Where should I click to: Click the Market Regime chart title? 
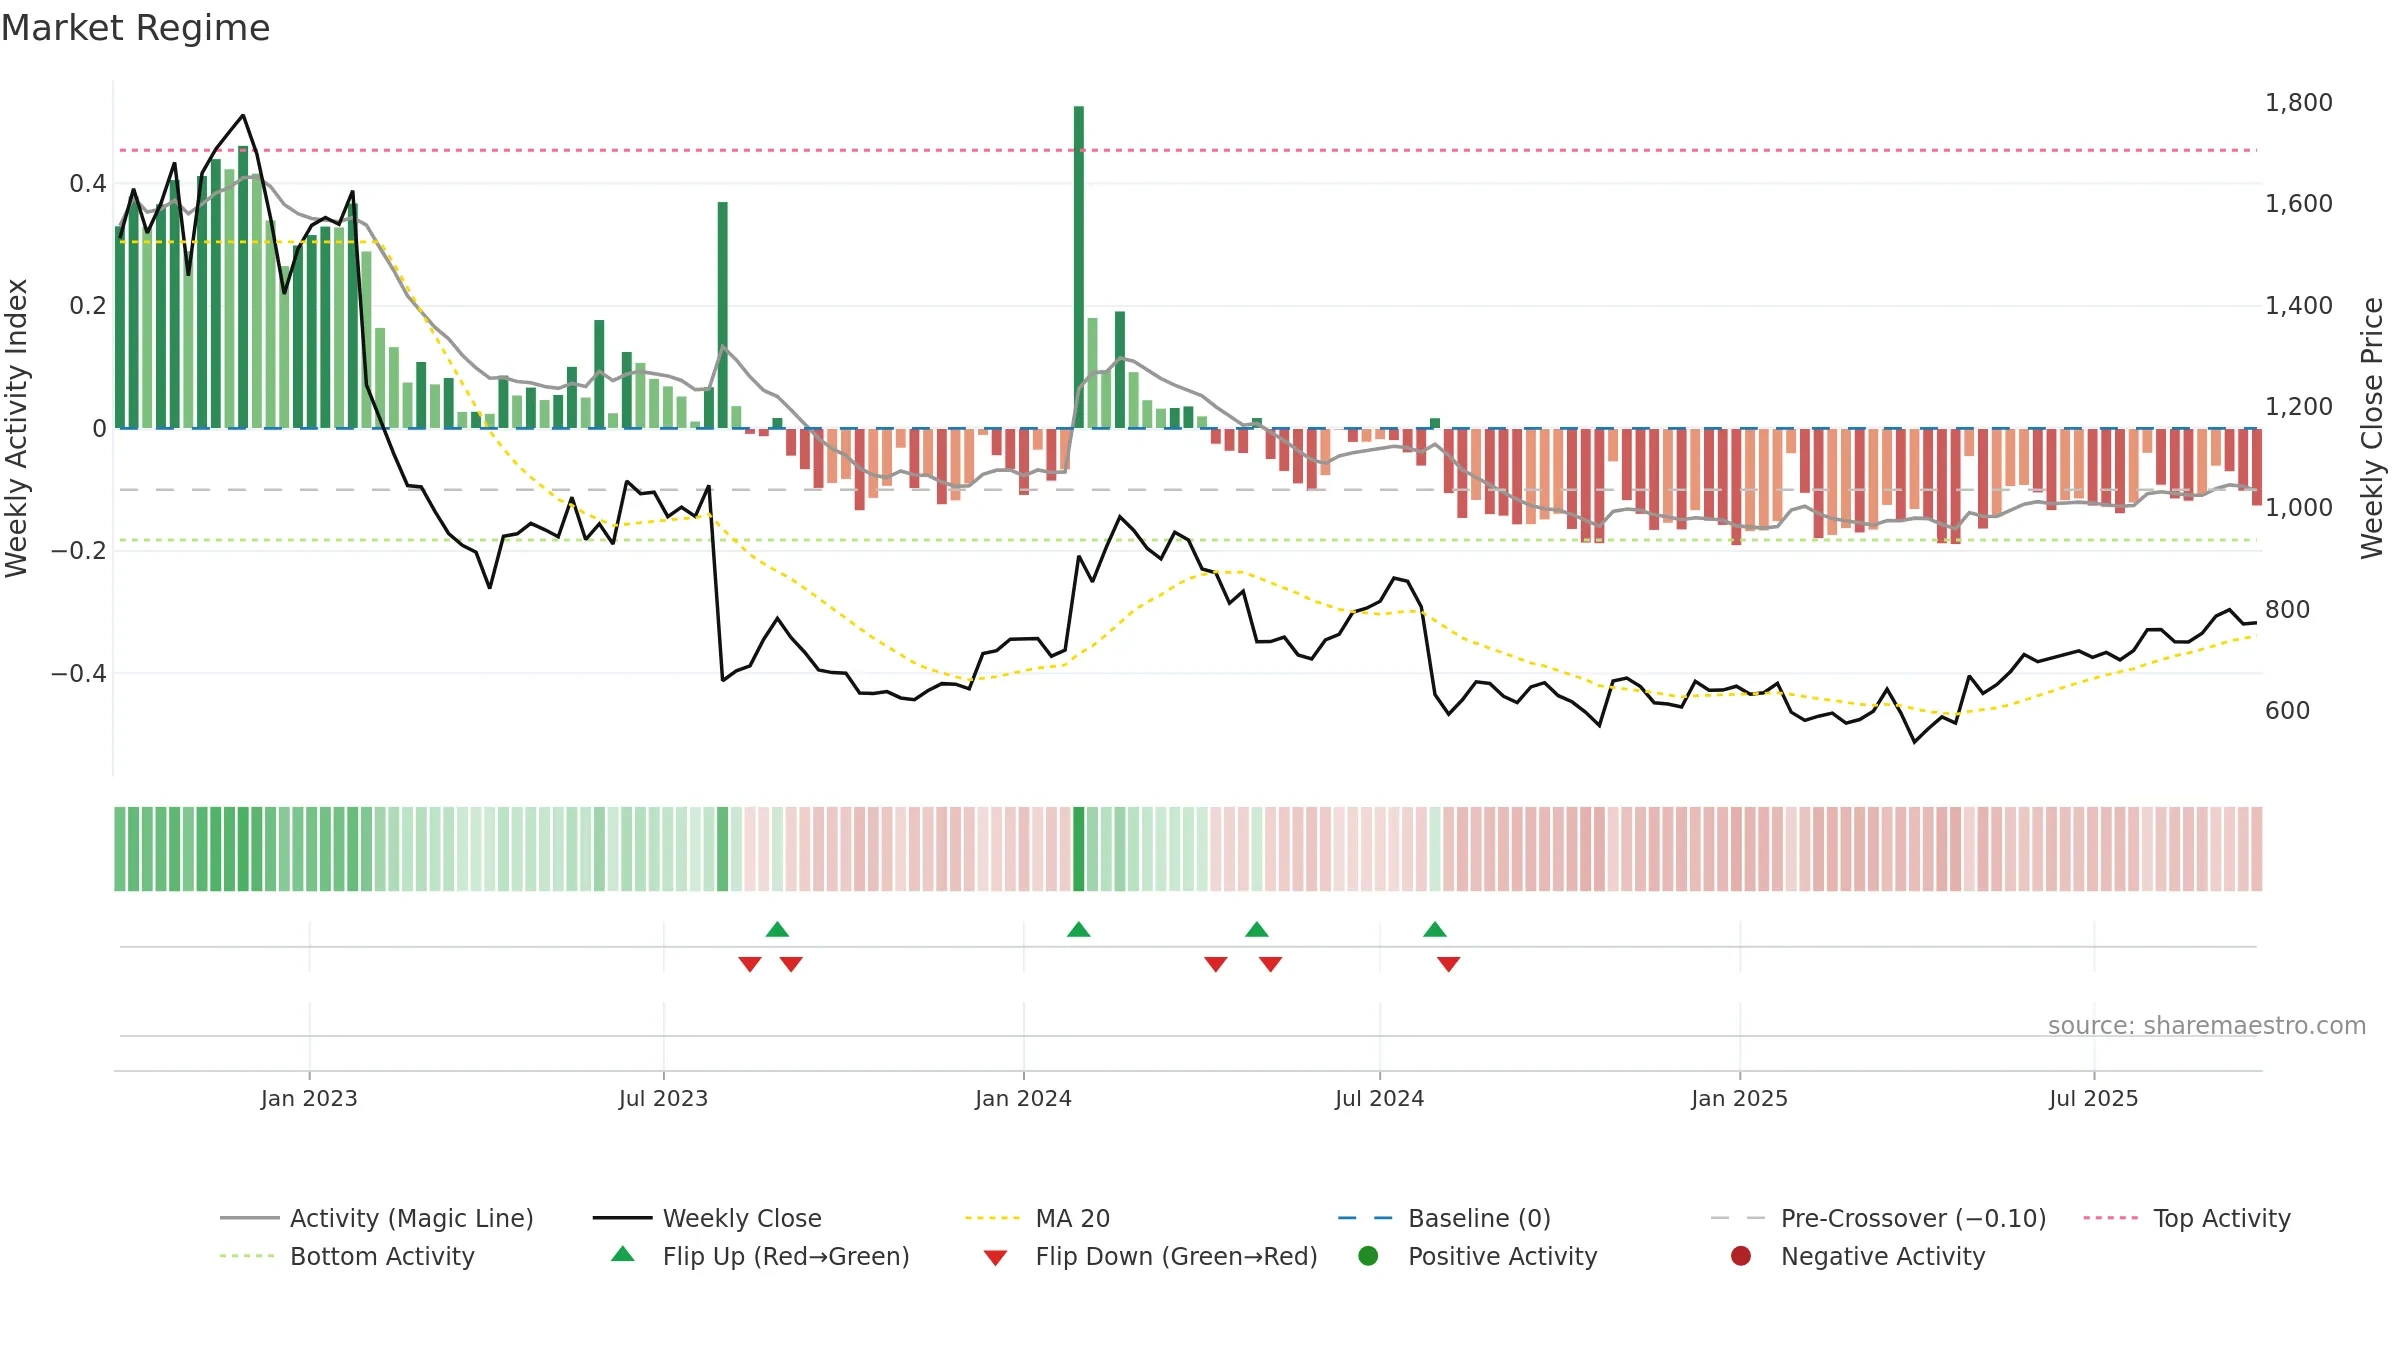coord(135,28)
